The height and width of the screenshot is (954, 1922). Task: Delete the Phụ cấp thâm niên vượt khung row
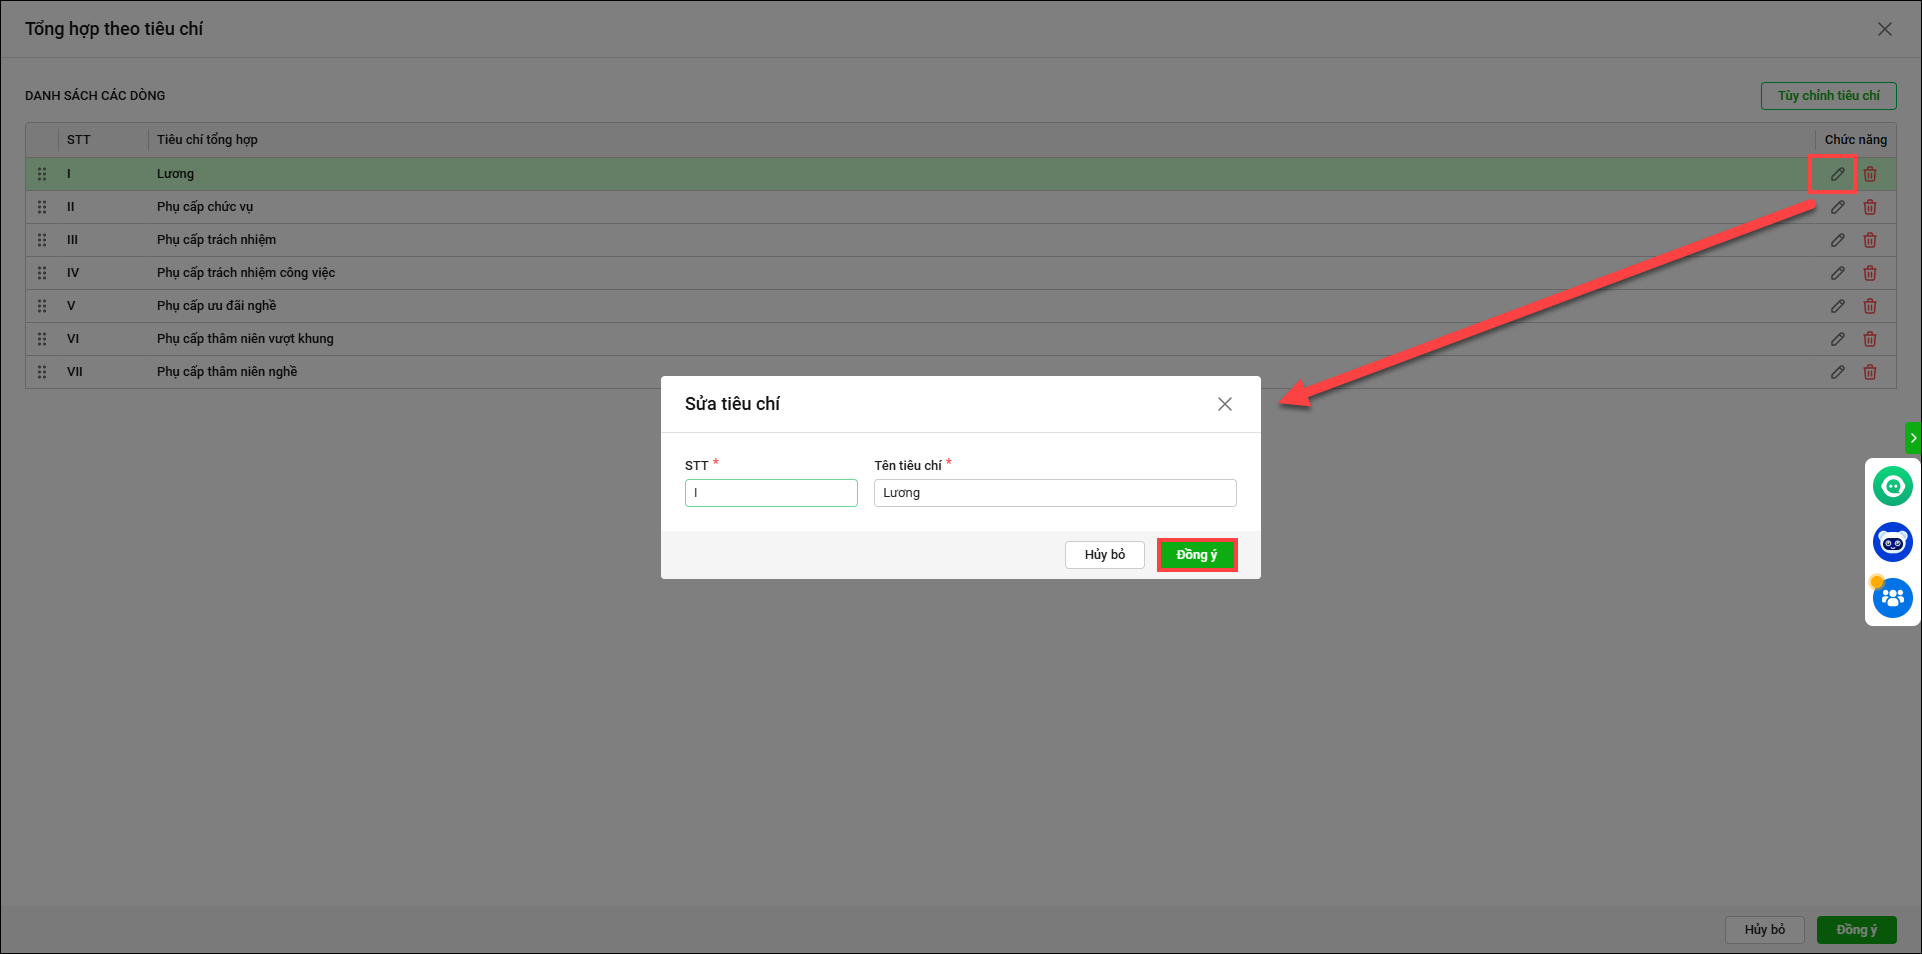[1869, 339]
